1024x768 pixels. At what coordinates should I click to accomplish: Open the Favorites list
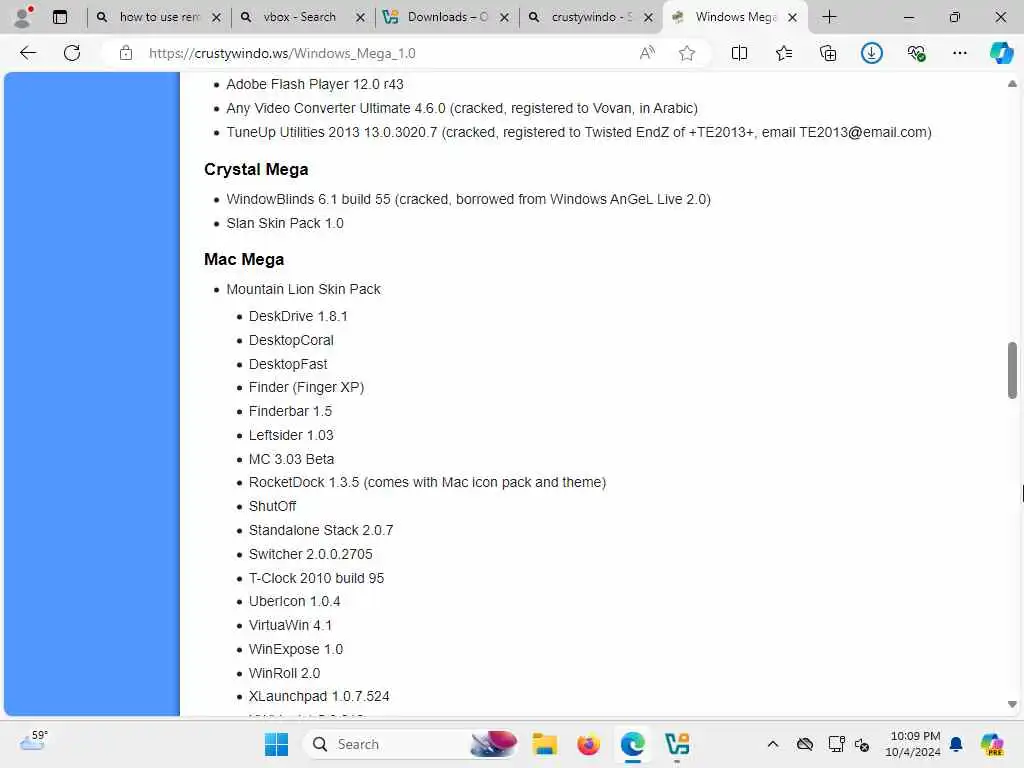(x=784, y=53)
